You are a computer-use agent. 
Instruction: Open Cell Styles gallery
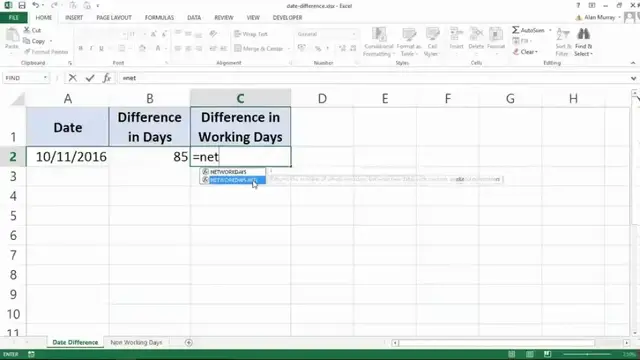point(432,42)
